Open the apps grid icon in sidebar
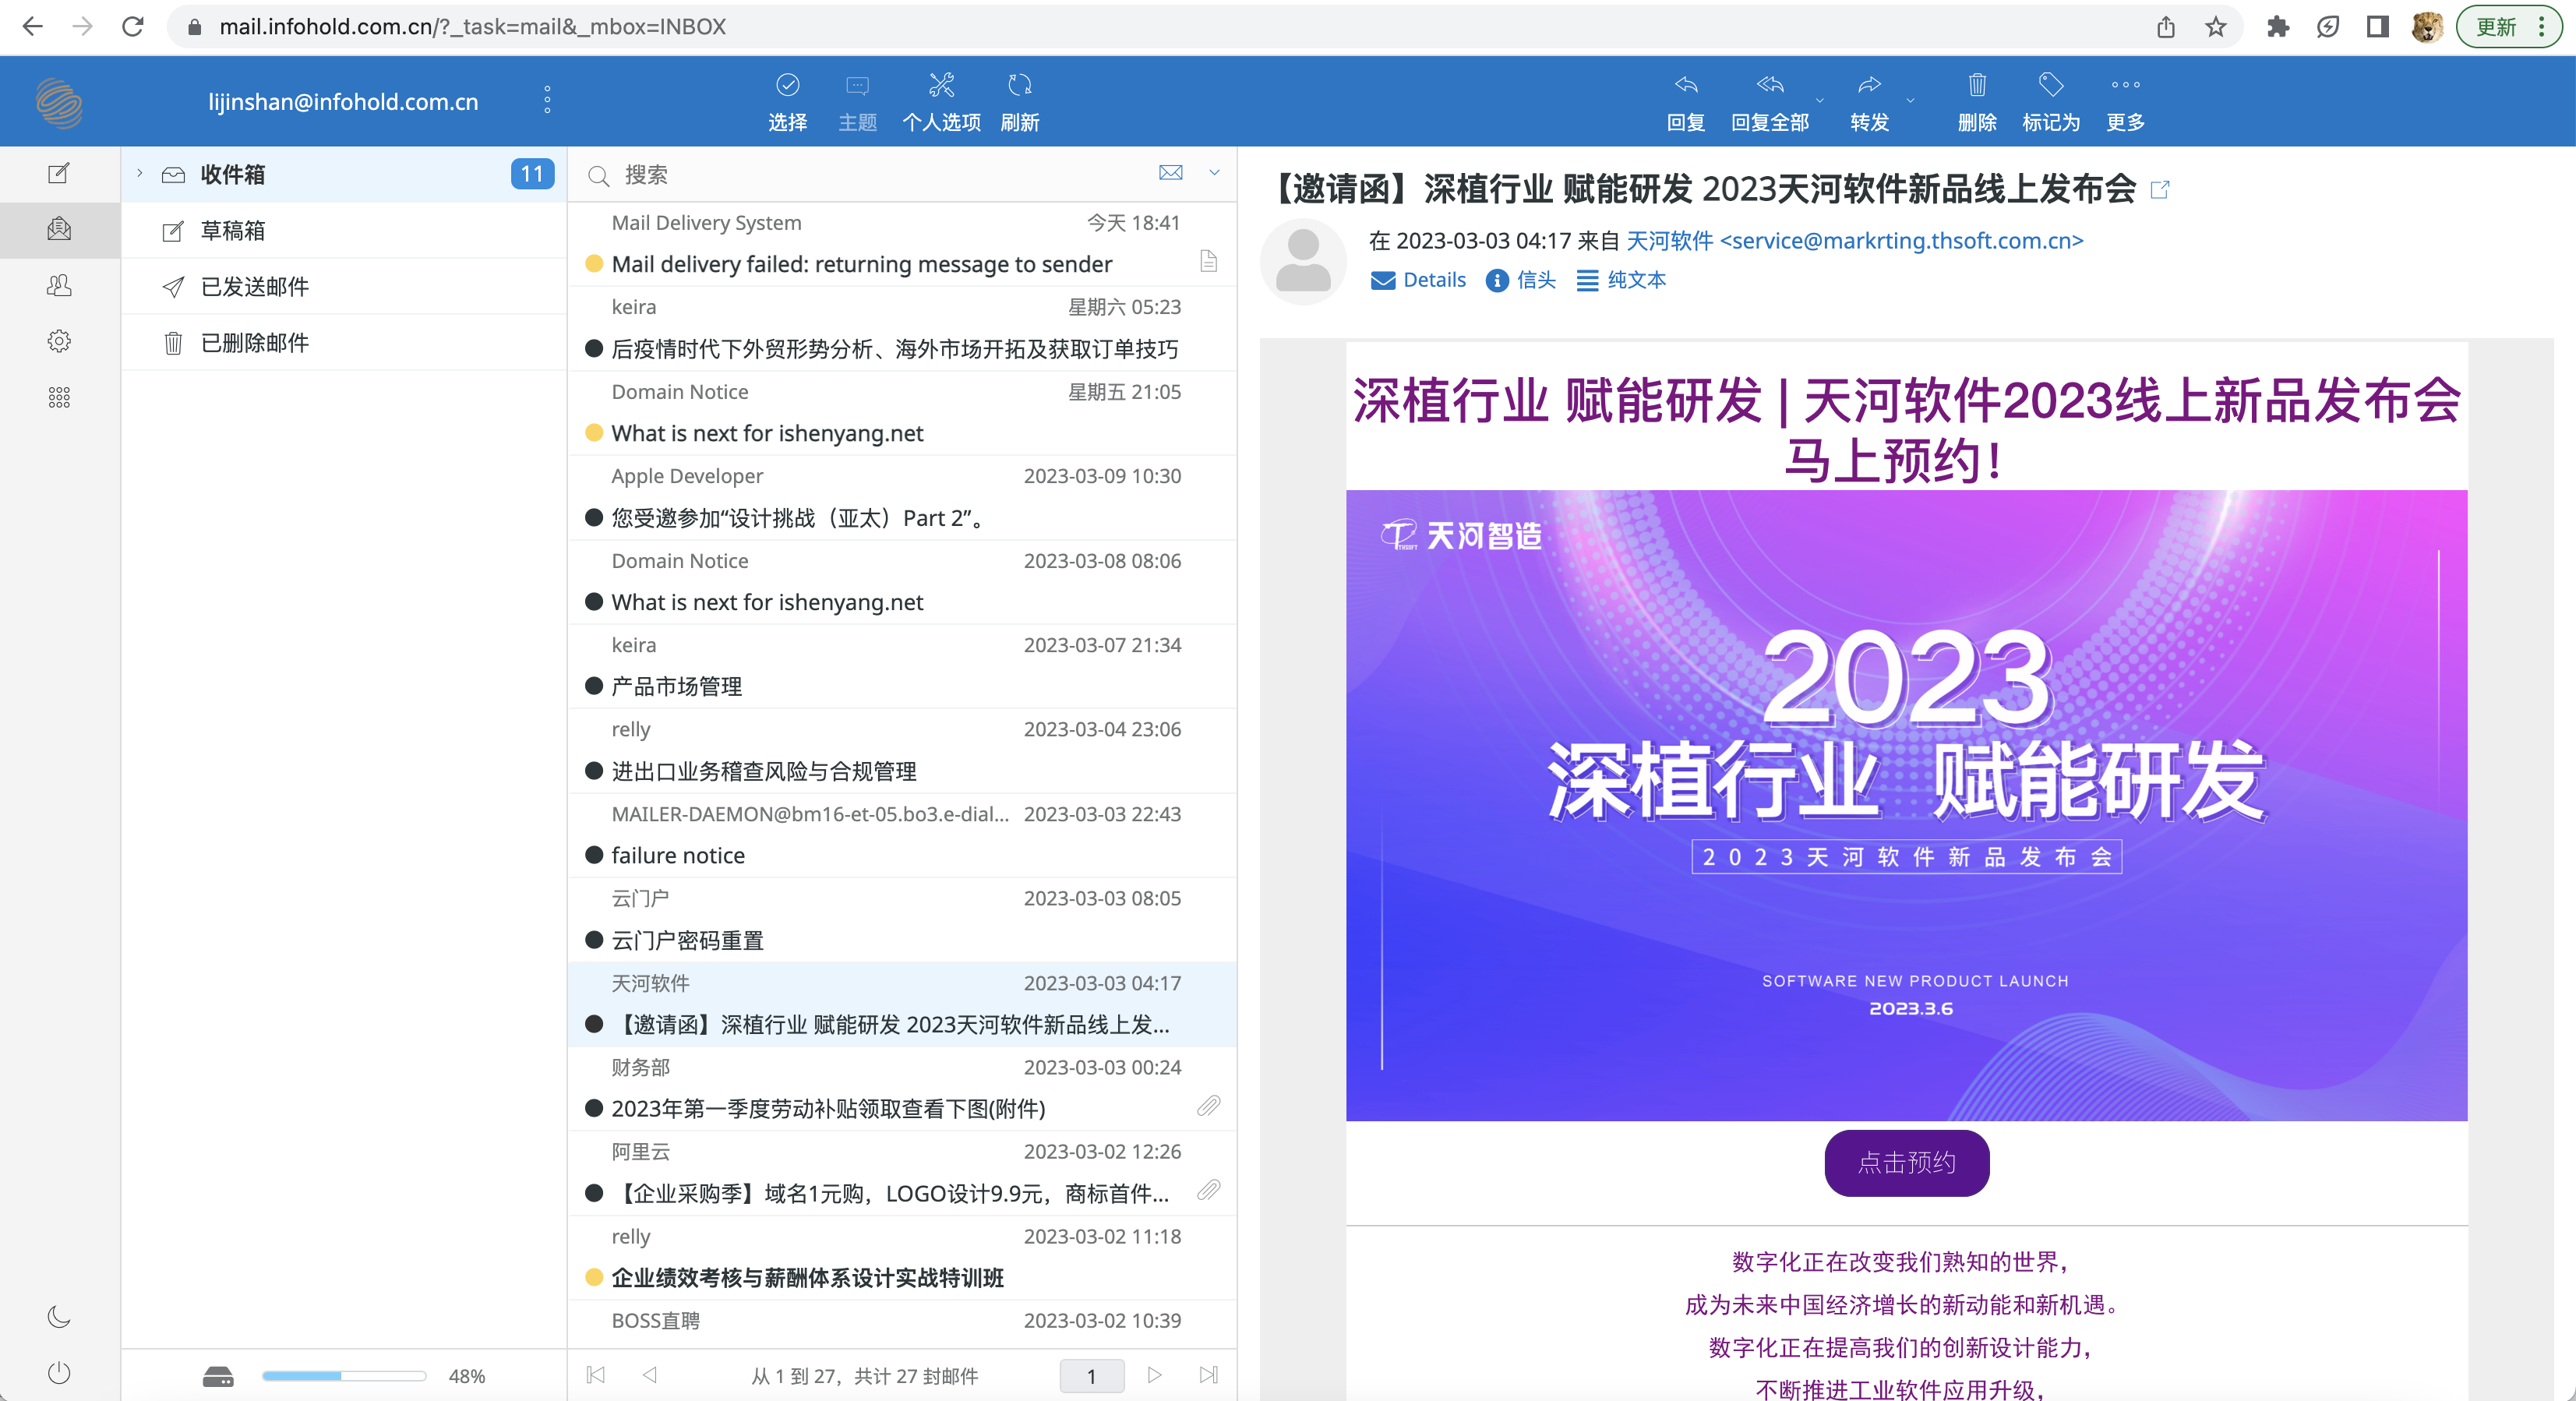The width and height of the screenshot is (2576, 1401). (59, 397)
